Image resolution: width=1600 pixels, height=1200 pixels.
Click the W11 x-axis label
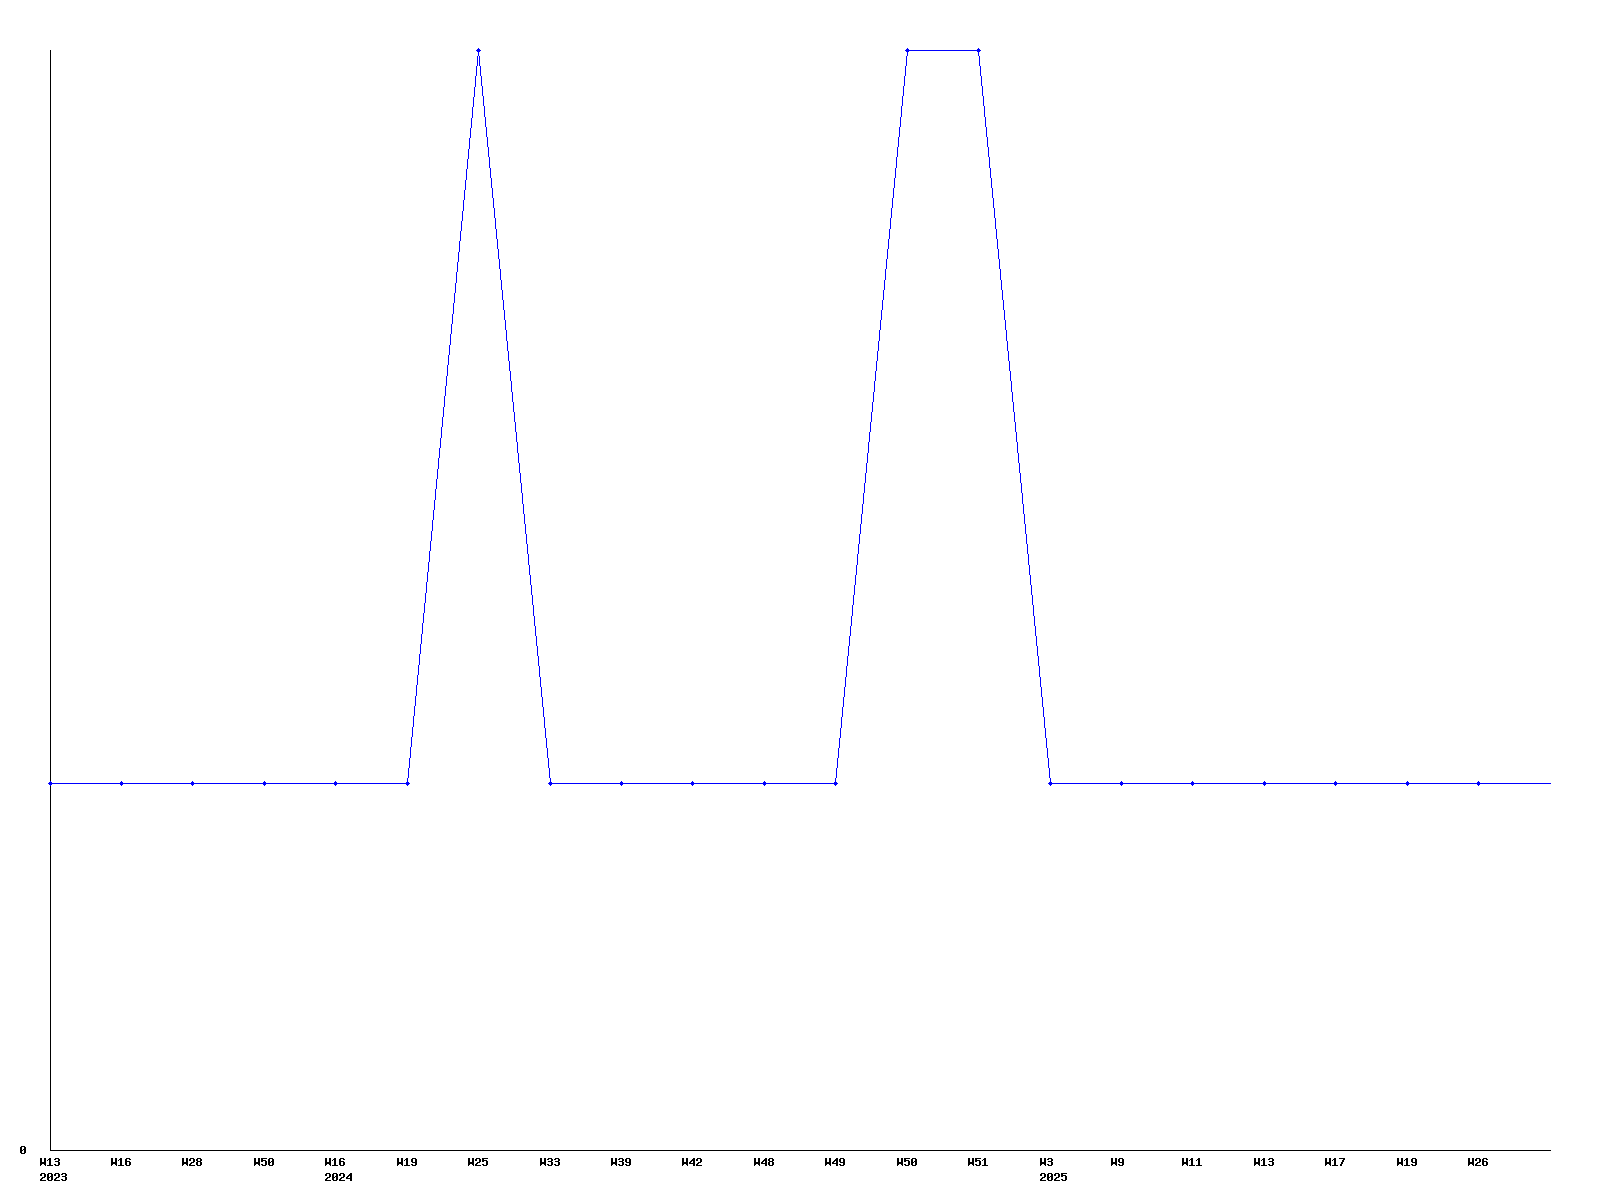click(1192, 1162)
